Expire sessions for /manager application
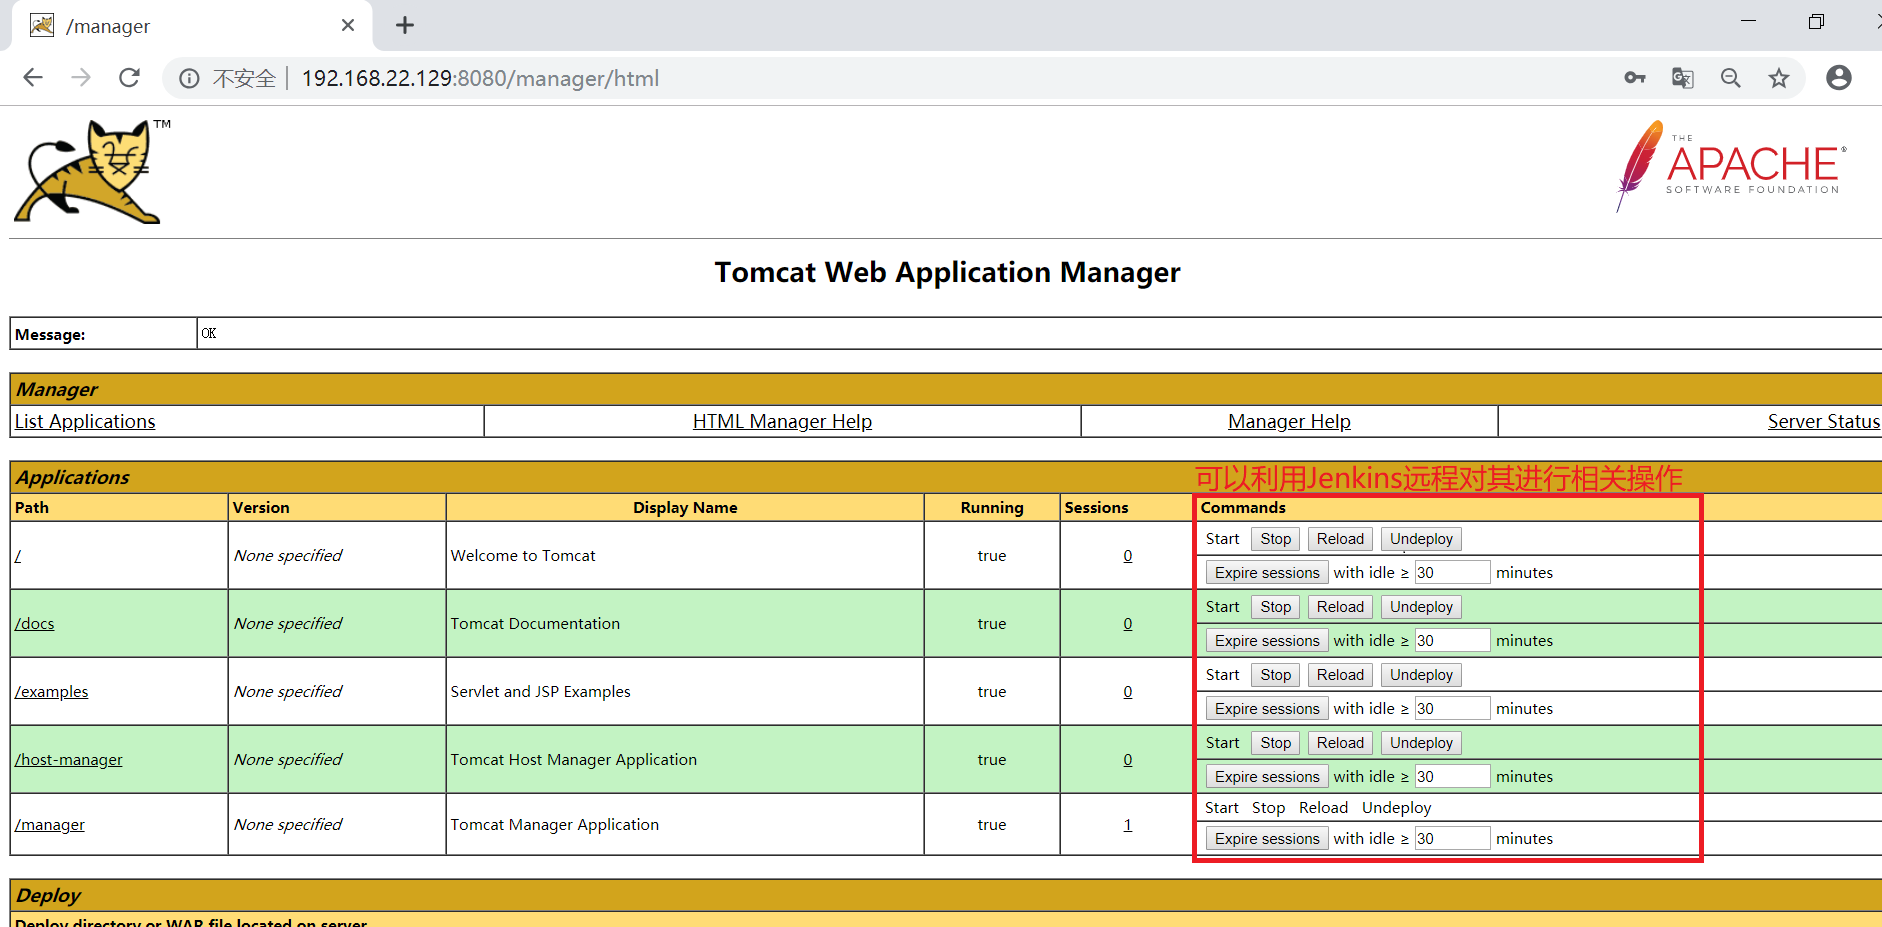The image size is (1882, 927). (1267, 839)
